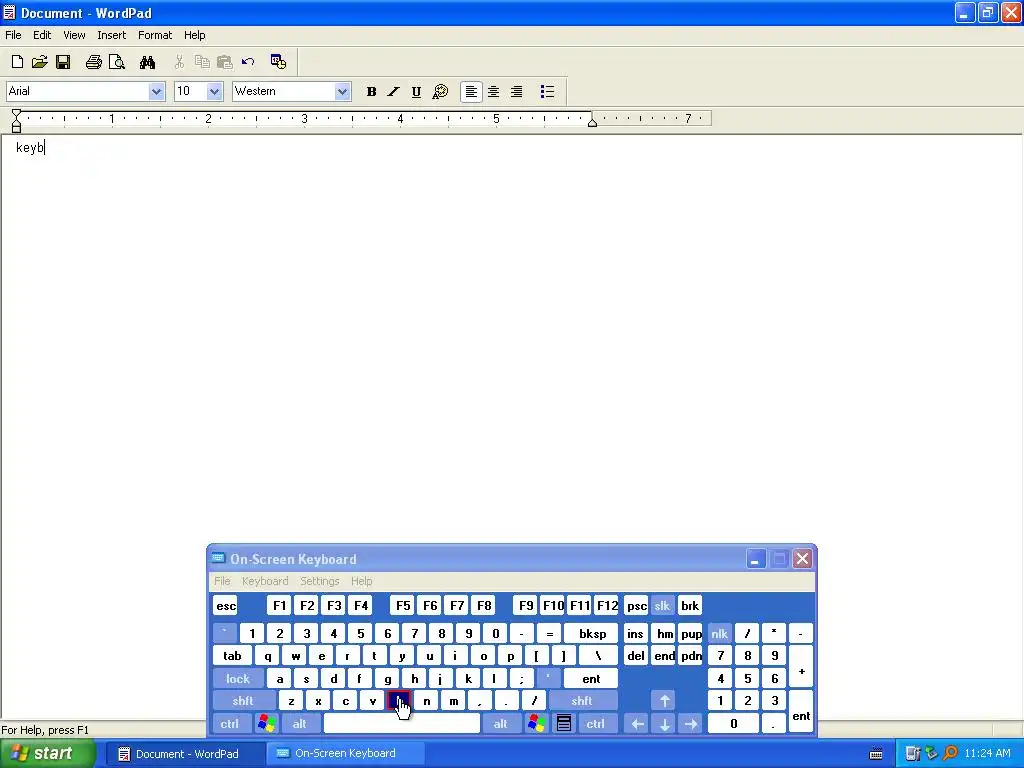Toggle underline formatting
The image size is (1024, 768).
(x=416, y=91)
